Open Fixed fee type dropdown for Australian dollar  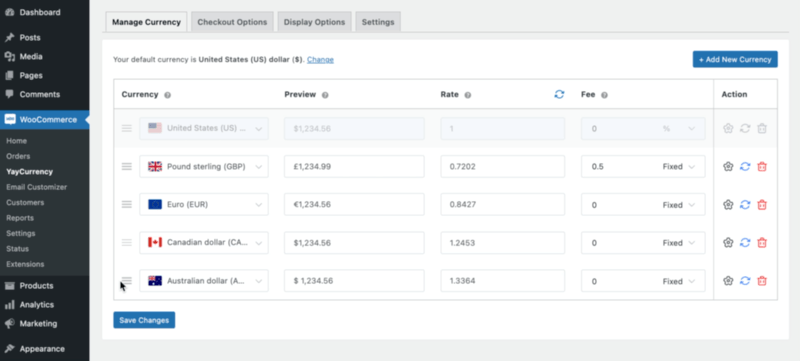click(679, 281)
